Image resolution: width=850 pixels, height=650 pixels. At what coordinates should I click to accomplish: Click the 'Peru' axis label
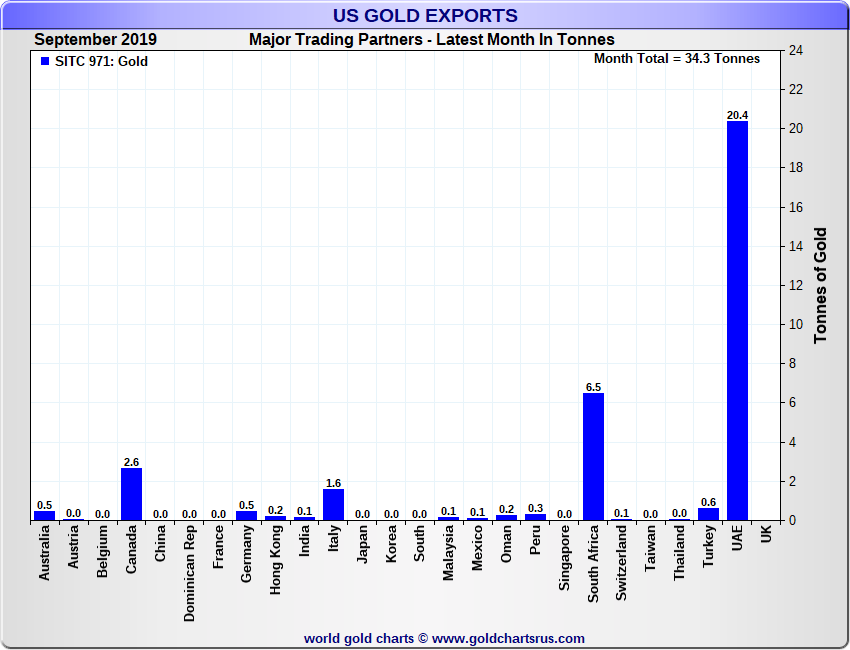click(x=536, y=540)
